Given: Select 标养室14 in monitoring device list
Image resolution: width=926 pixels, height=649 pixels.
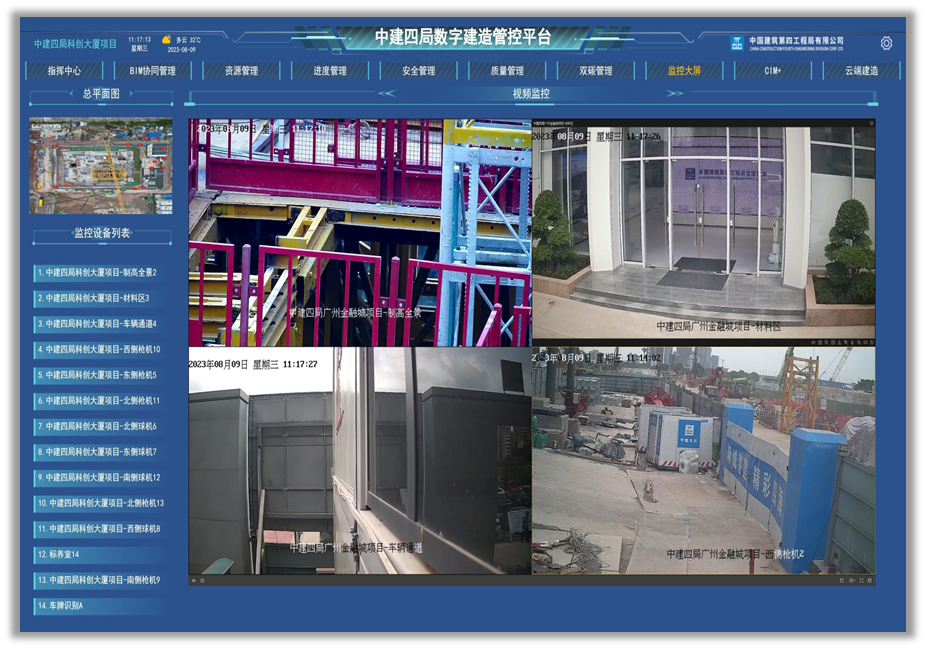Looking at the screenshot, I should [x=60, y=554].
